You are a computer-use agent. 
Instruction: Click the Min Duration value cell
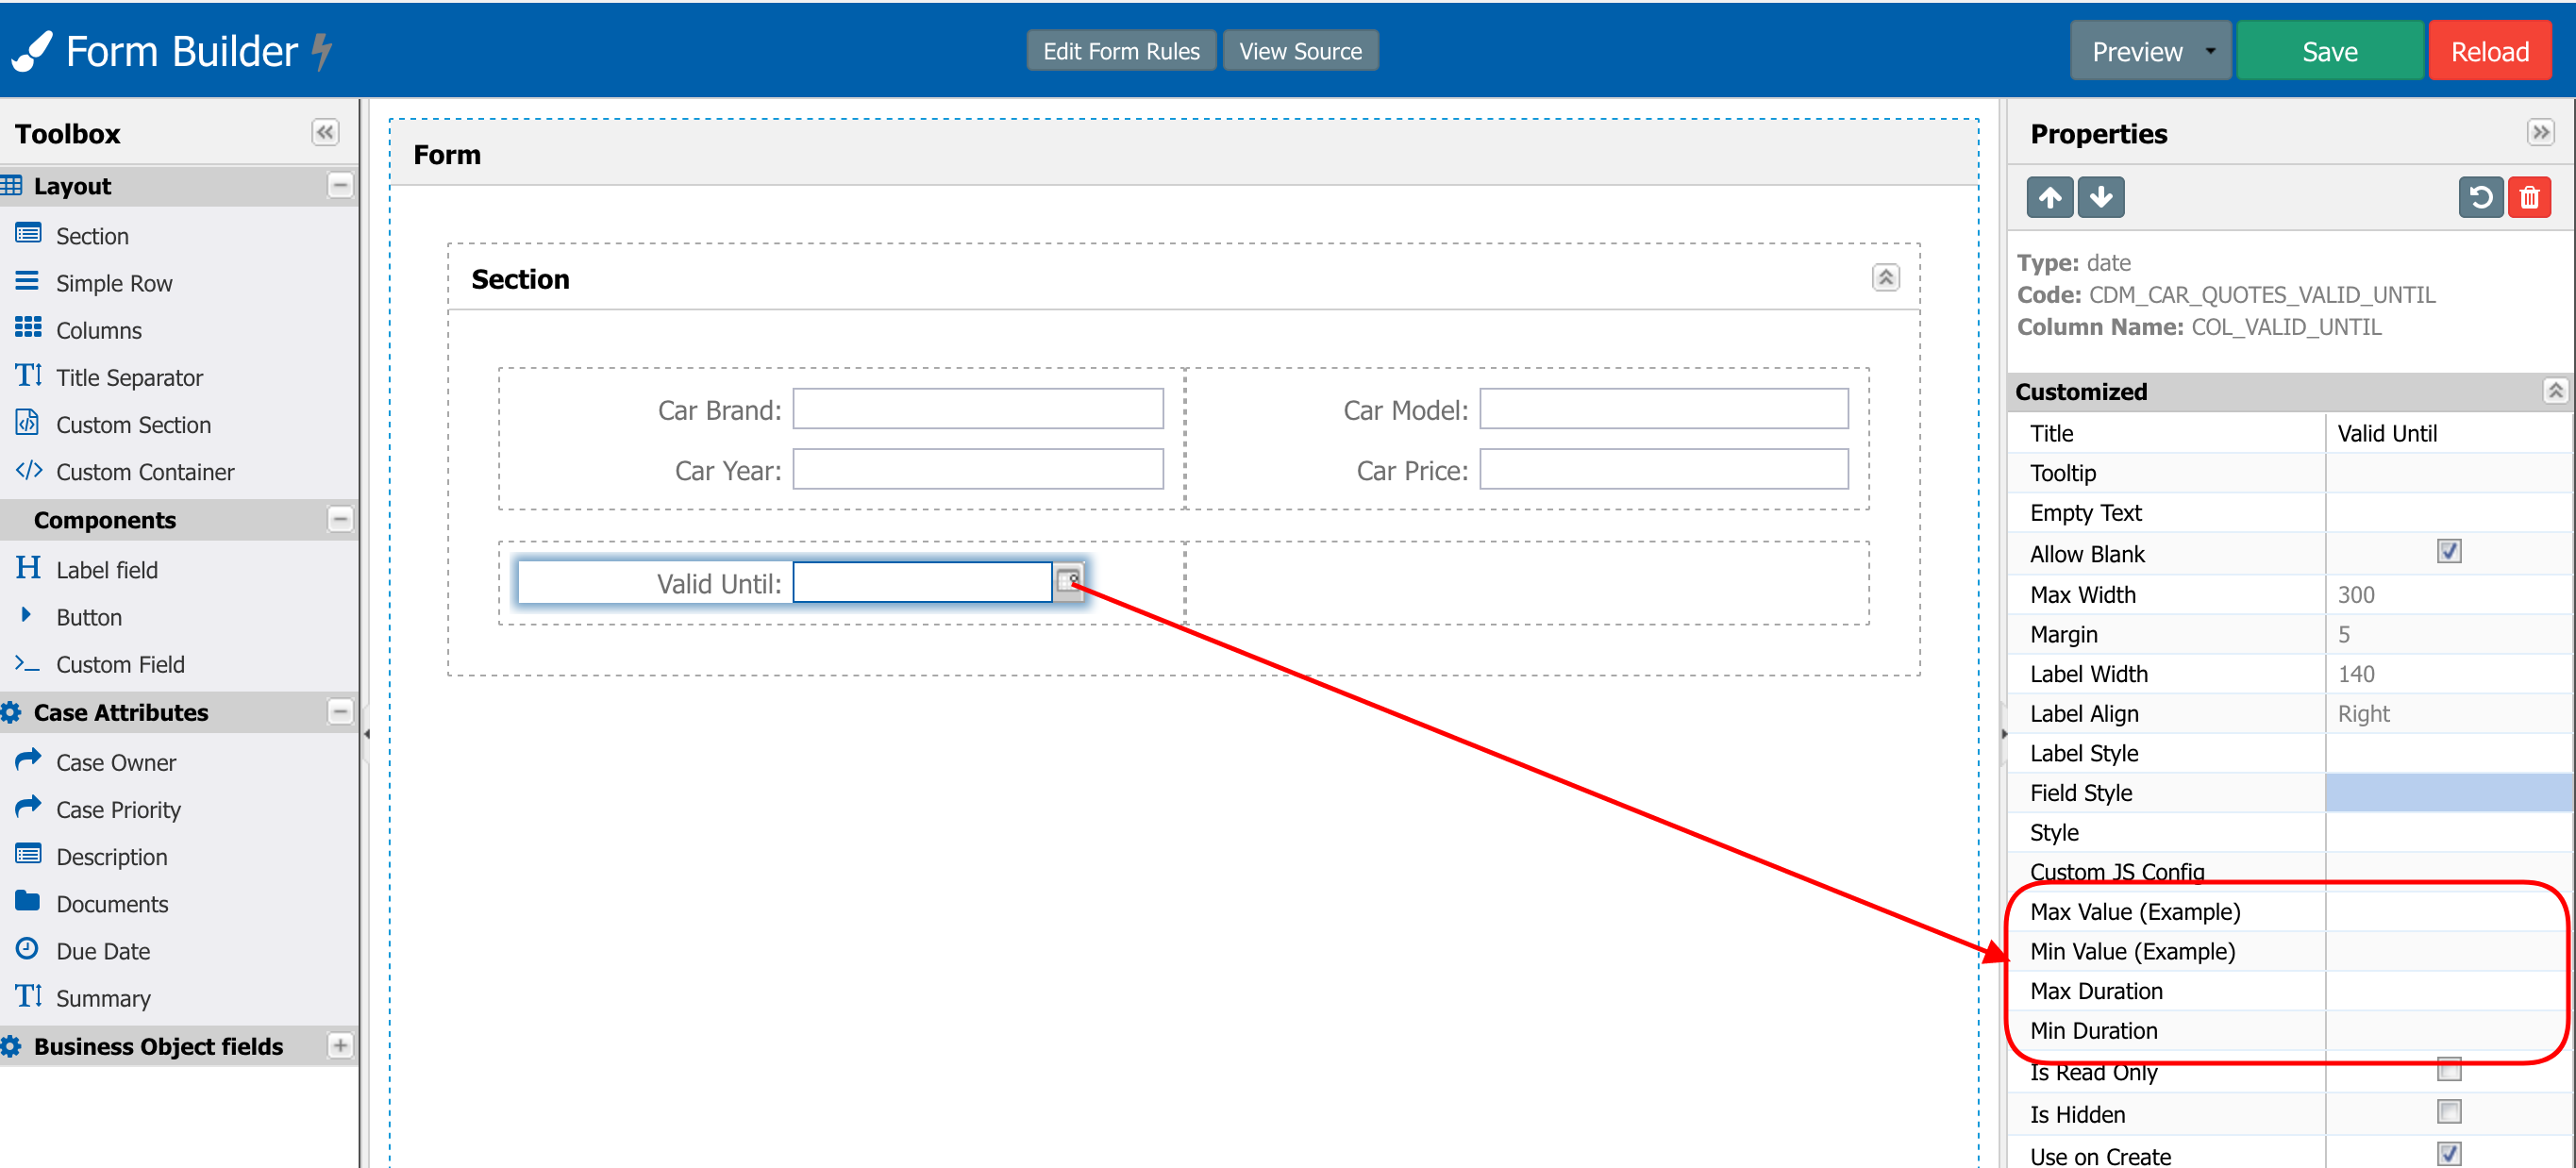click(x=2448, y=1031)
